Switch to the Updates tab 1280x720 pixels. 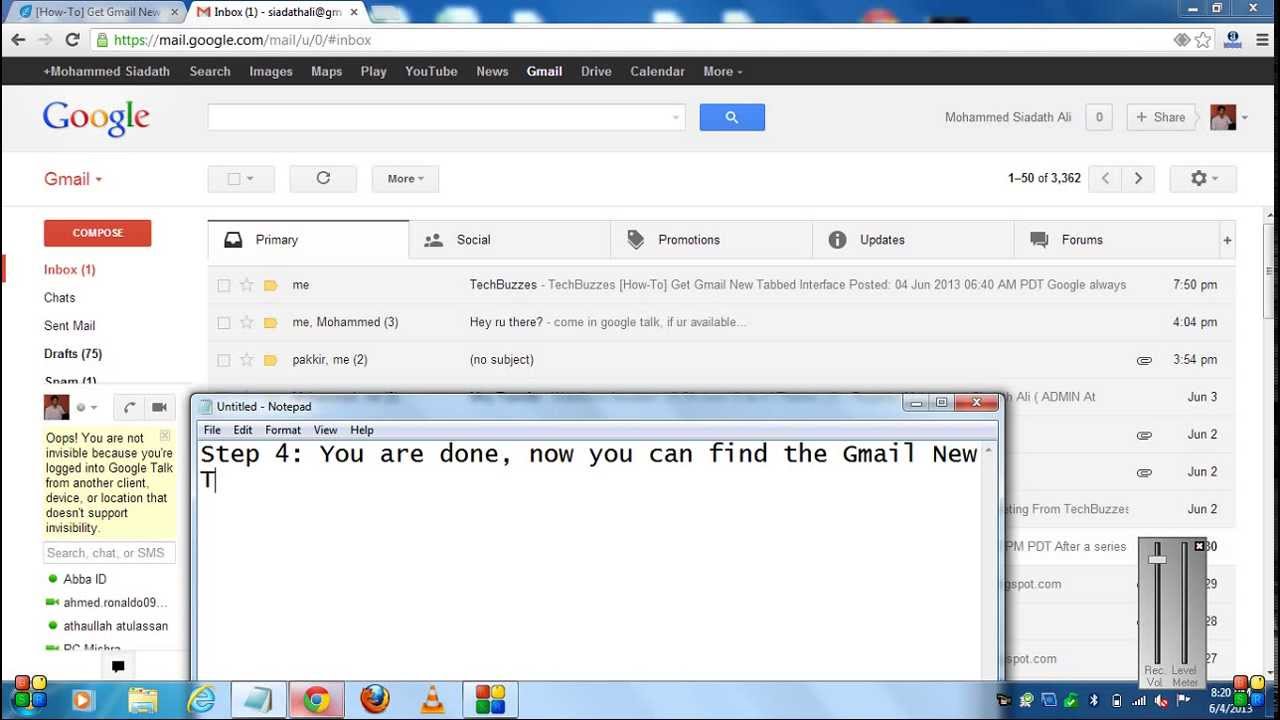(x=913, y=240)
